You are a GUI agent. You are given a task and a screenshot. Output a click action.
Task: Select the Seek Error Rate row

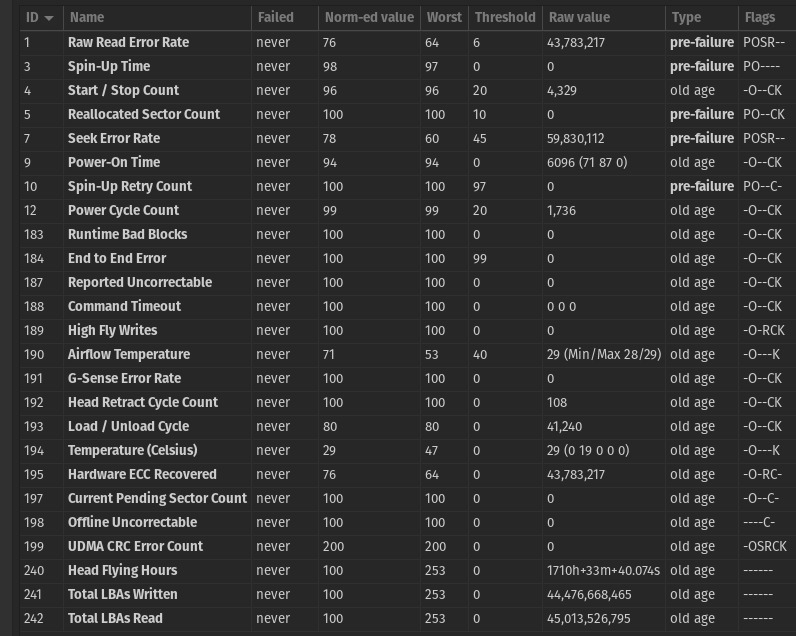[x=114, y=139]
